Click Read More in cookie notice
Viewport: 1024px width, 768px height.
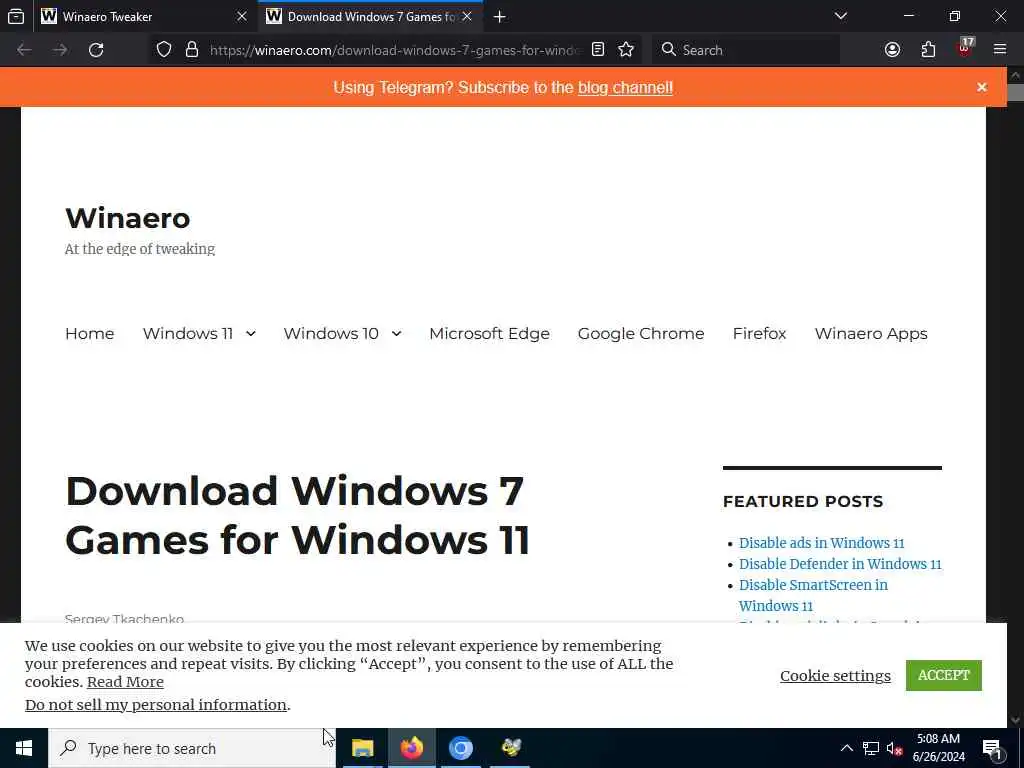point(125,682)
